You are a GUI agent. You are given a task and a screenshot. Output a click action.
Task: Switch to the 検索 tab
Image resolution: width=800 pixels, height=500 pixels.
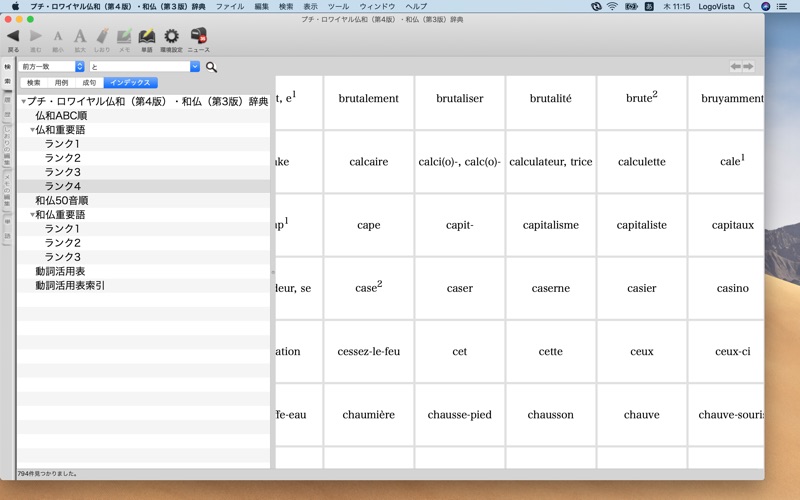point(34,83)
